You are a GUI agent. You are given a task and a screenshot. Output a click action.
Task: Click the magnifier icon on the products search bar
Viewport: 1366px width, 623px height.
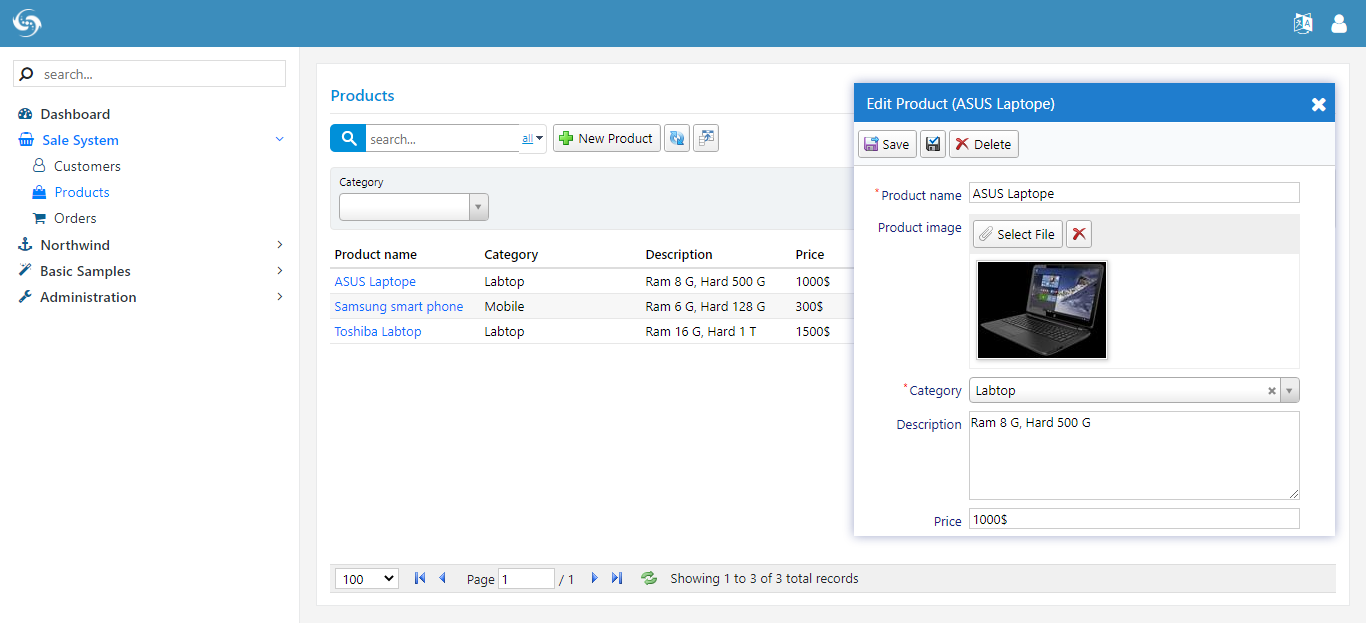pos(347,138)
